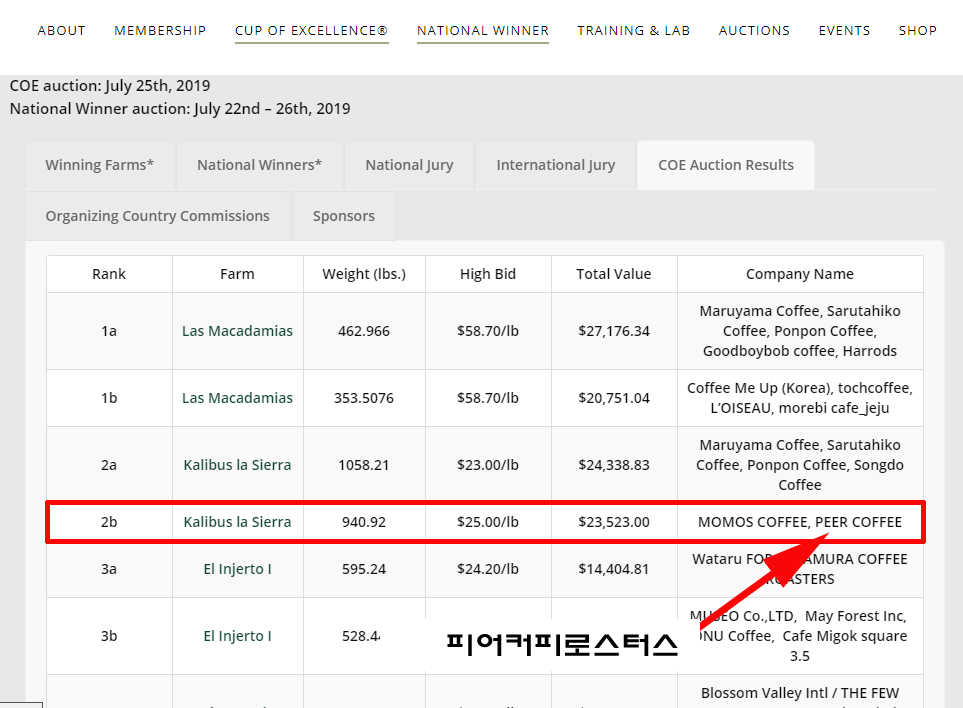Switch to the Winning Farms* tab
Viewport: 963px width, 708px height.
click(x=99, y=165)
